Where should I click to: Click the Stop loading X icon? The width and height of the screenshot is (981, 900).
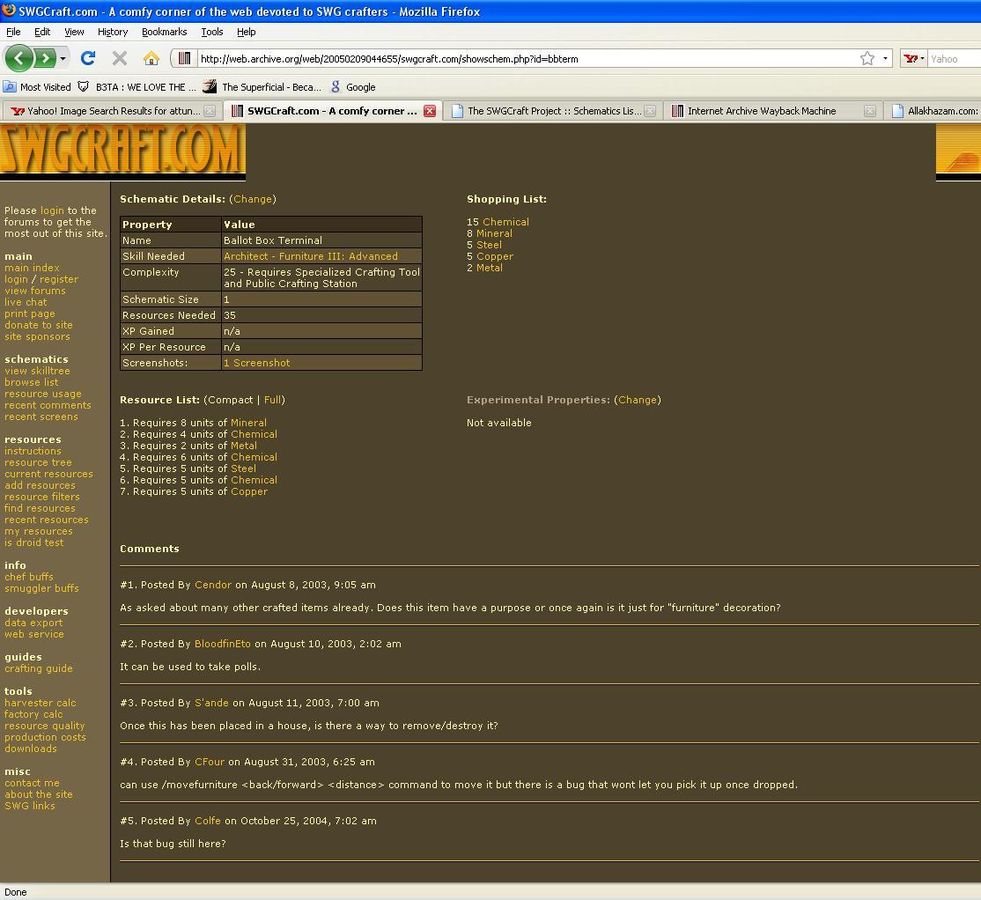119,58
